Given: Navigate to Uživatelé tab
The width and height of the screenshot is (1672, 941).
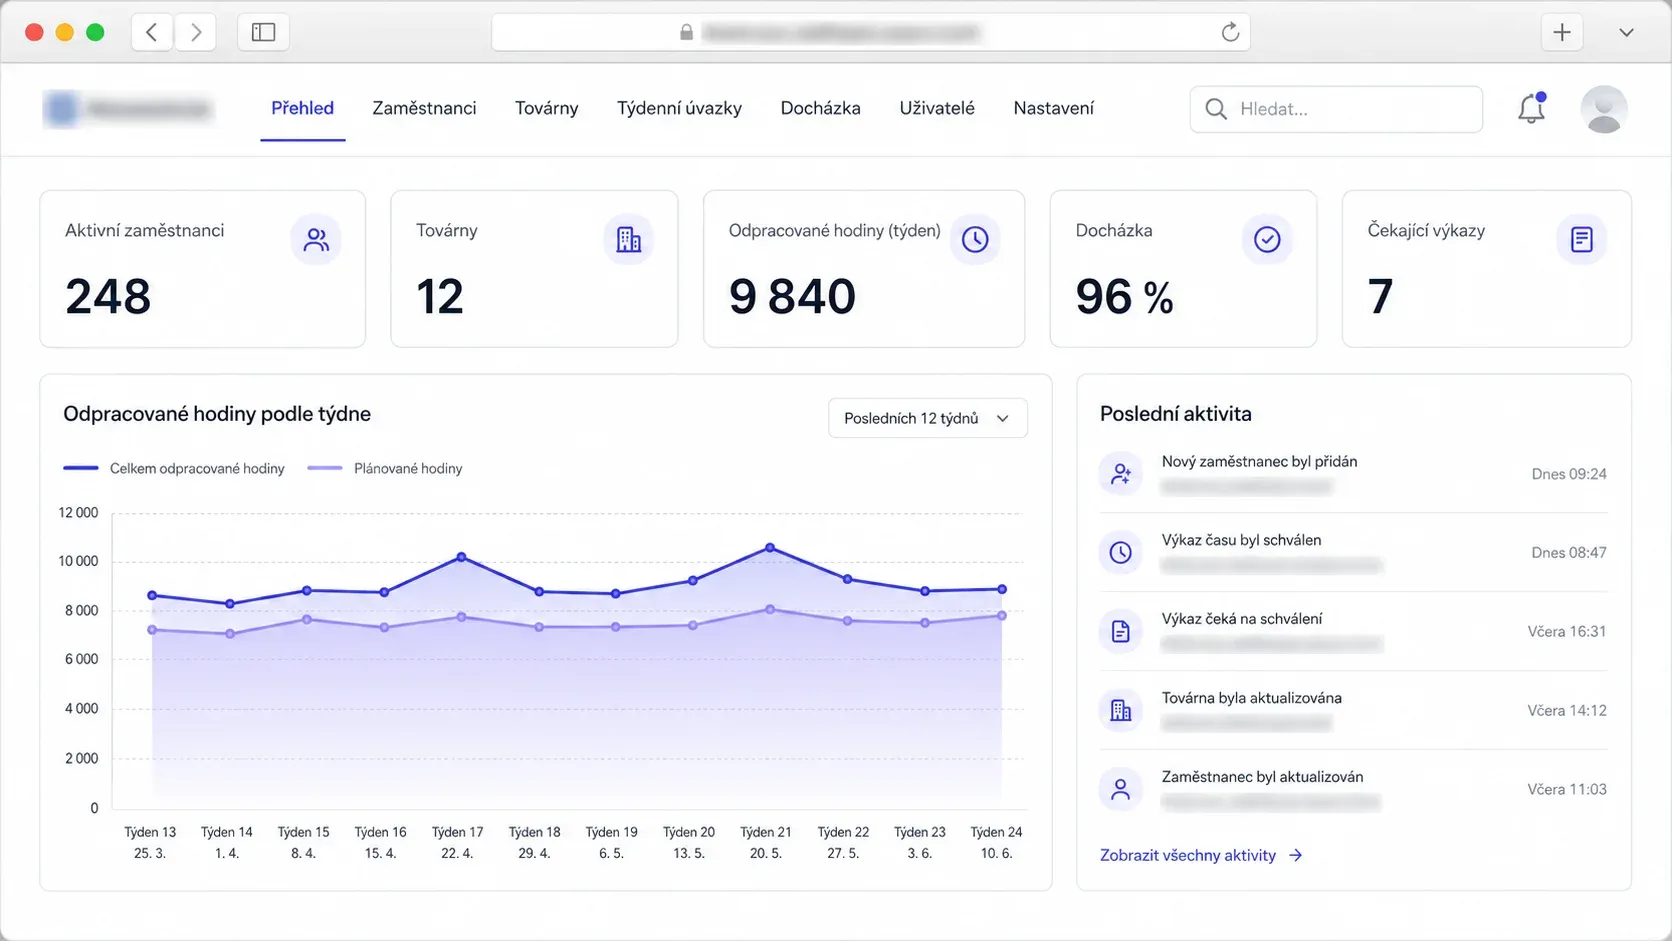Looking at the screenshot, I should pyautogui.click(x=937, y=108).
